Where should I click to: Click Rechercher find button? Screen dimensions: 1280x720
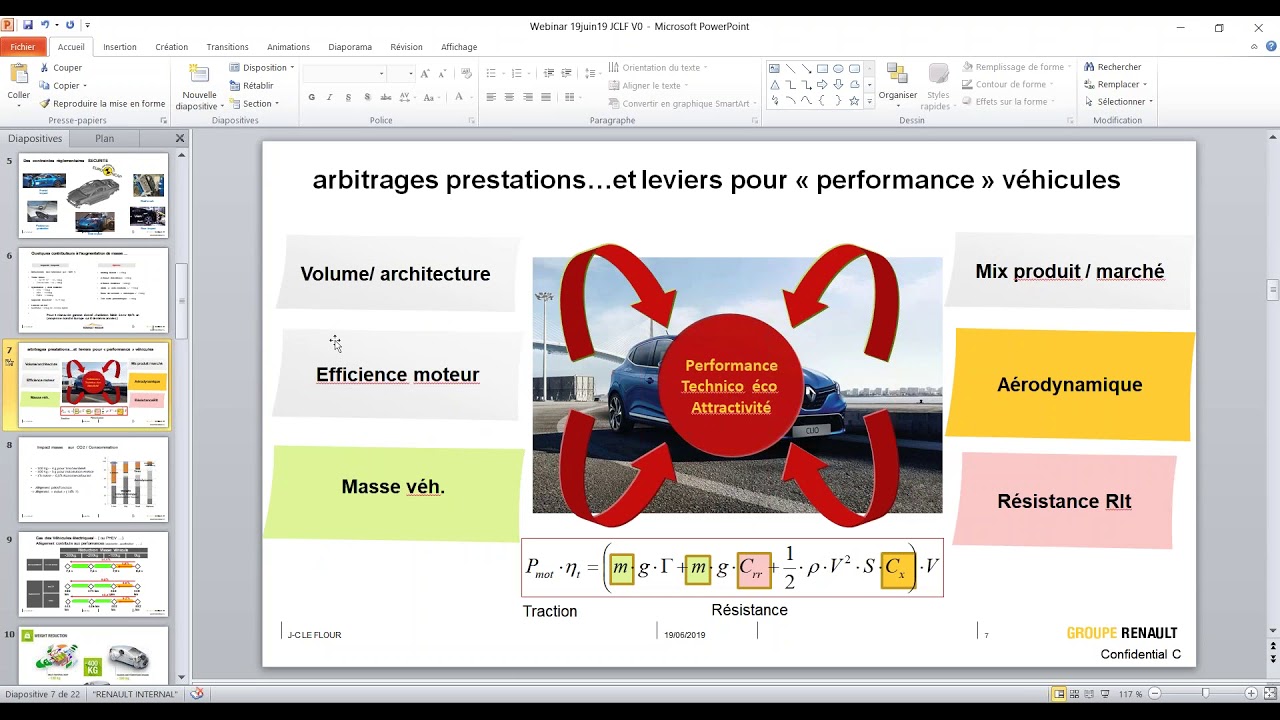tap(1112, 67)
